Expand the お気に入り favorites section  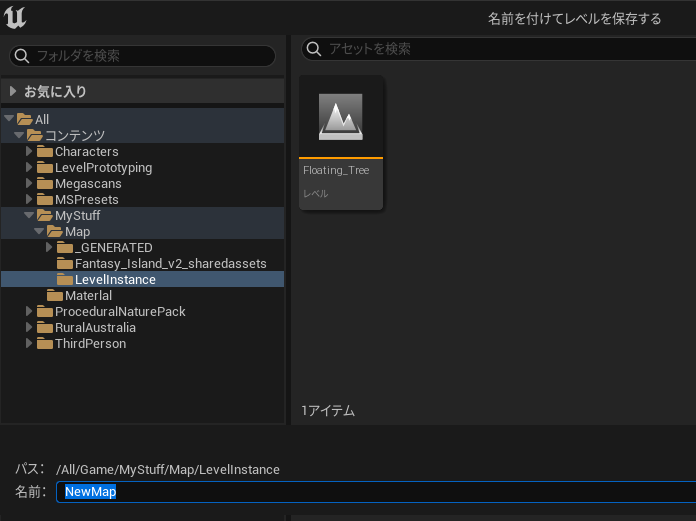[13, 92]
